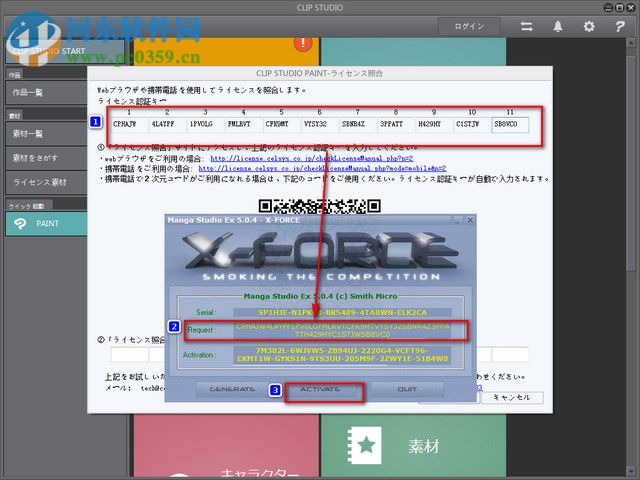Open the cloud sync transfer icon
640x480 pixels.
click(x=527, y=27)
